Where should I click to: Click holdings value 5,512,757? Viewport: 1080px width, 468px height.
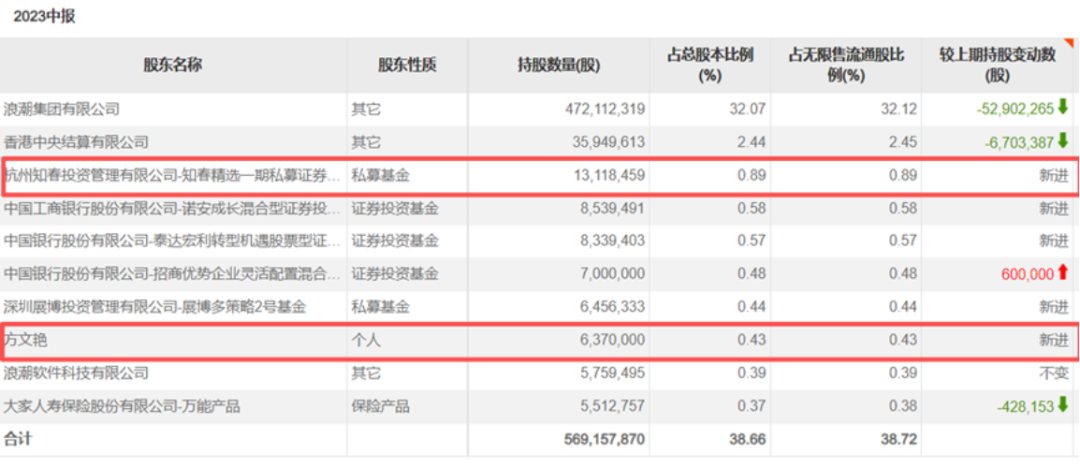[x=610, y=406]
